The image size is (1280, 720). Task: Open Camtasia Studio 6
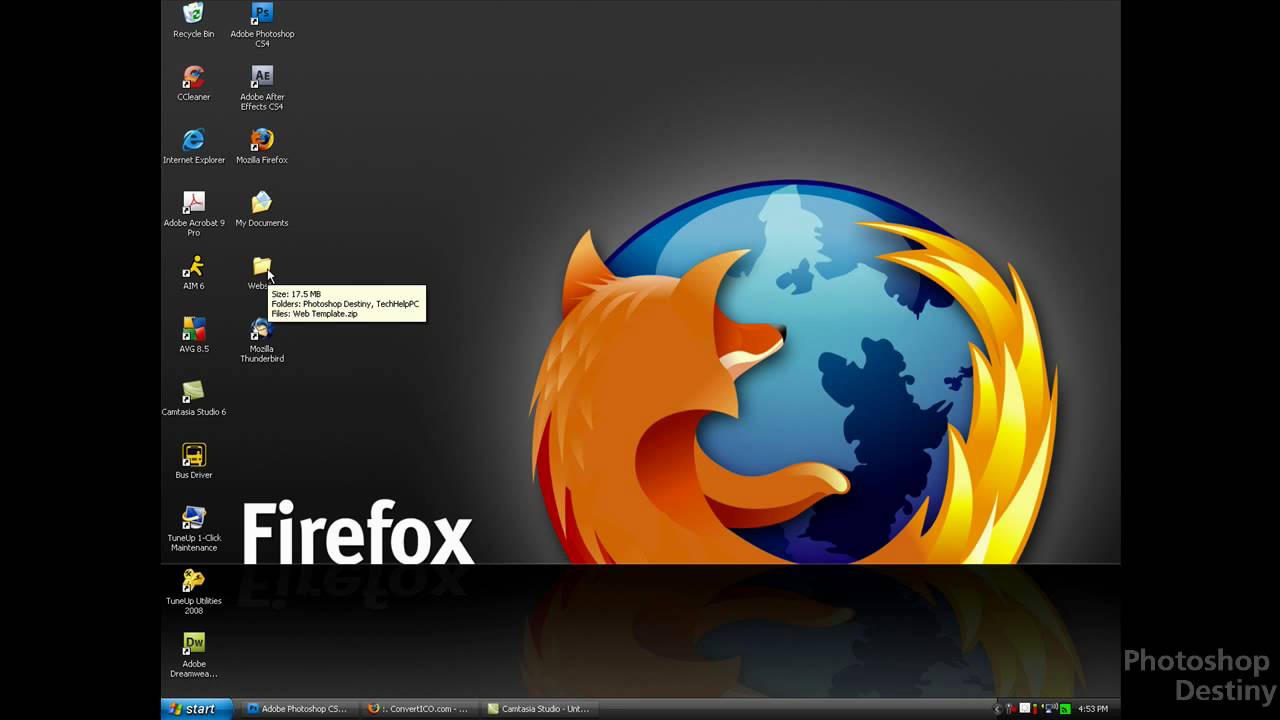point(193,392)
